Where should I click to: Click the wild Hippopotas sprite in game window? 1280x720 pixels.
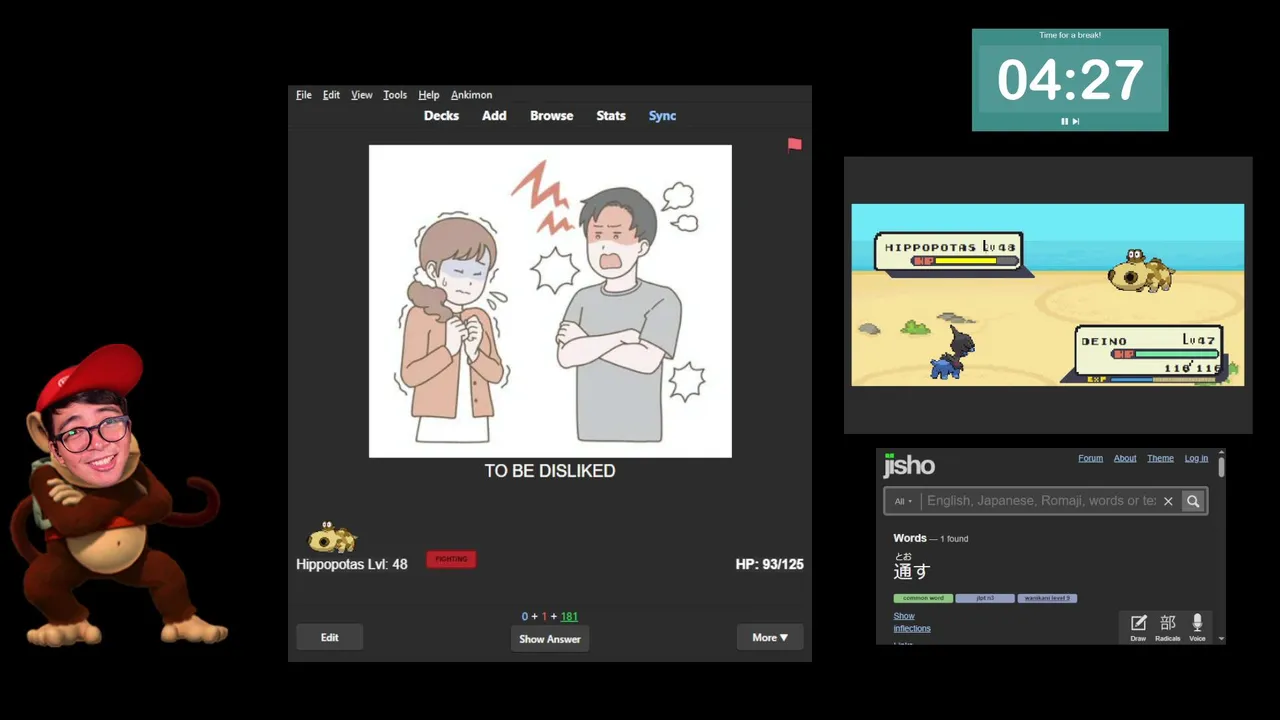tap(1141, 270)
